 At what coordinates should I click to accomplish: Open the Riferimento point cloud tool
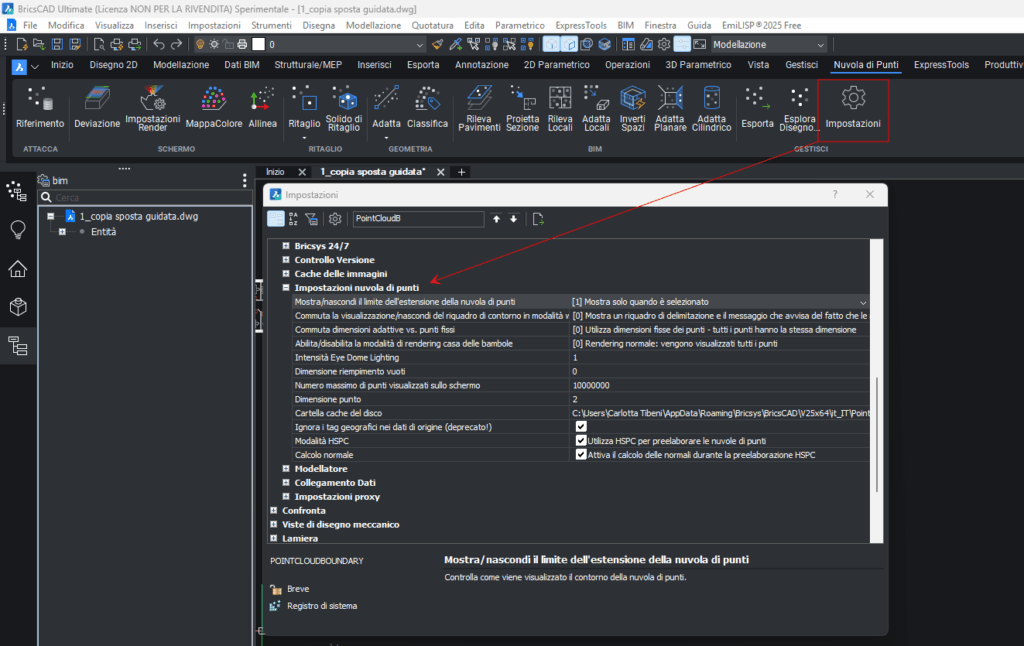pos(40,108)
